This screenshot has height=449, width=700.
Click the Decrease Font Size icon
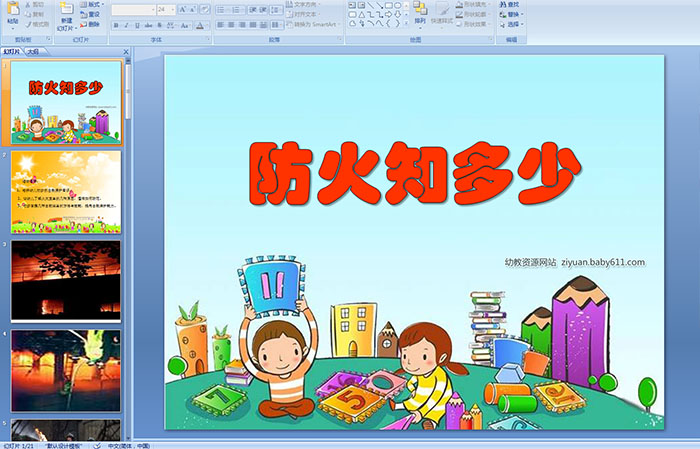pyautogui.click(x=193, y=9)
